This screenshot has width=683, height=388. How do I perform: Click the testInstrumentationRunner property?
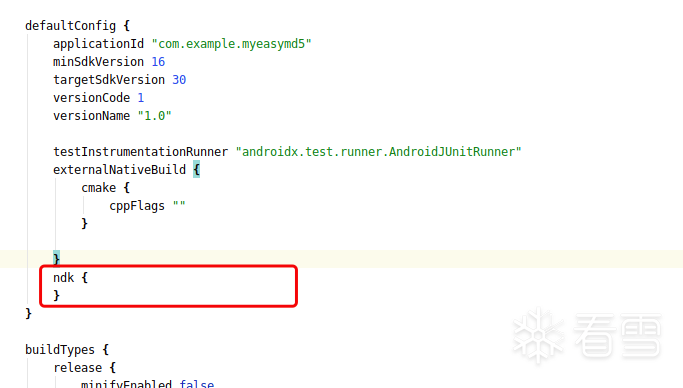click(x=140, y=152)
